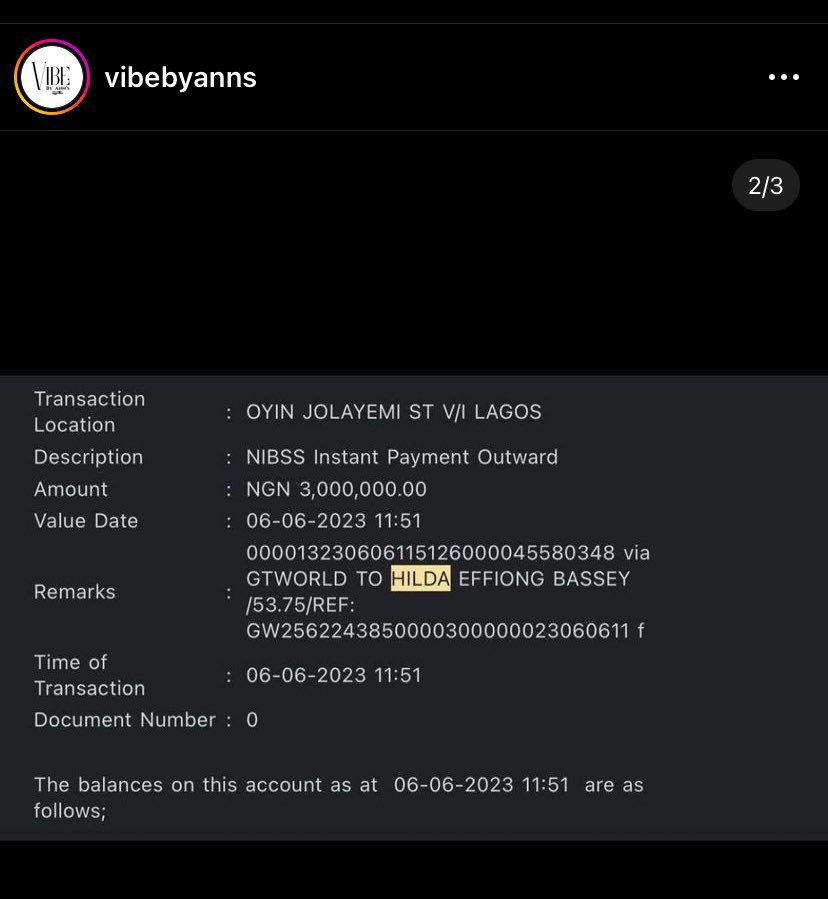
Task: Tap the Amount label
Action: [x=71, y=489]
